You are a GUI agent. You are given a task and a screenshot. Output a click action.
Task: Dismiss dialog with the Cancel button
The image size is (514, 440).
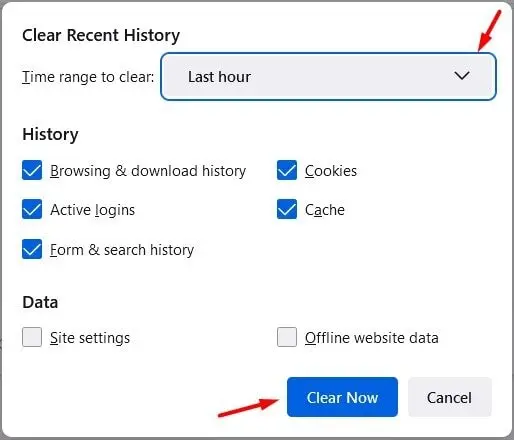(x=450, y=397)
